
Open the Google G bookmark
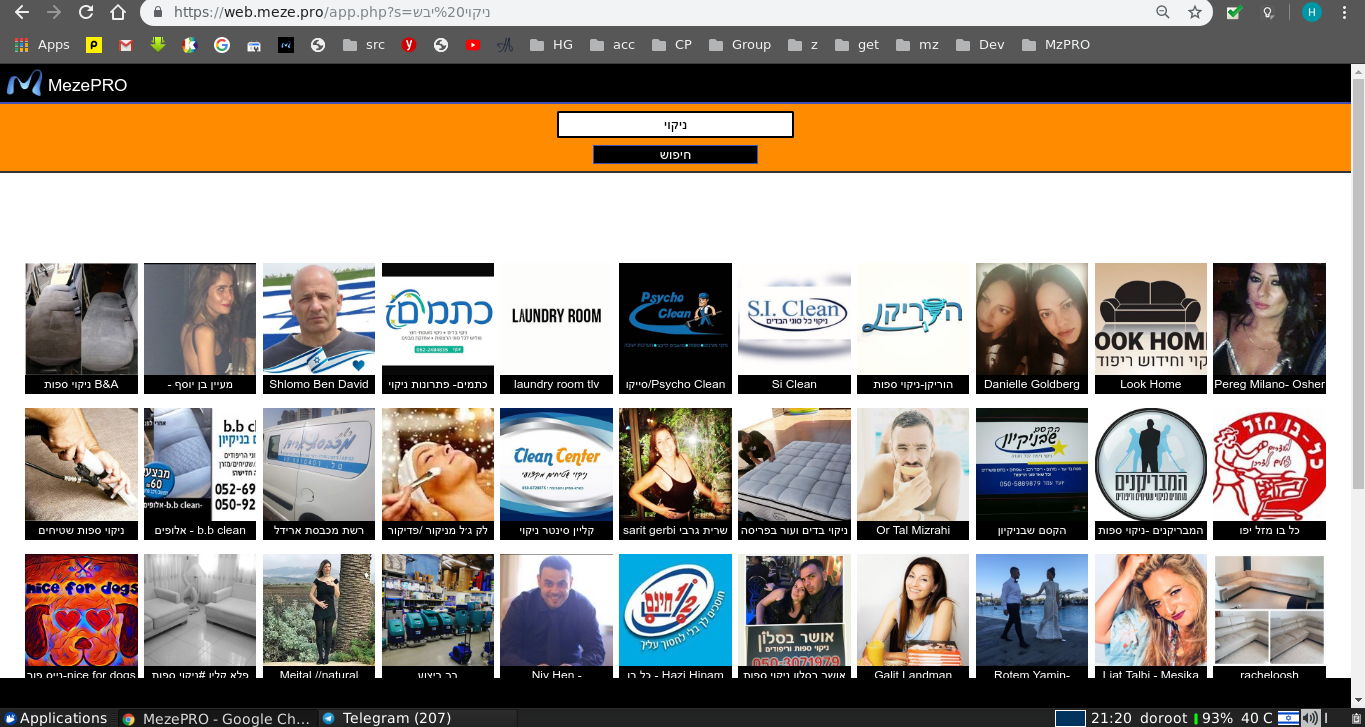221,44
